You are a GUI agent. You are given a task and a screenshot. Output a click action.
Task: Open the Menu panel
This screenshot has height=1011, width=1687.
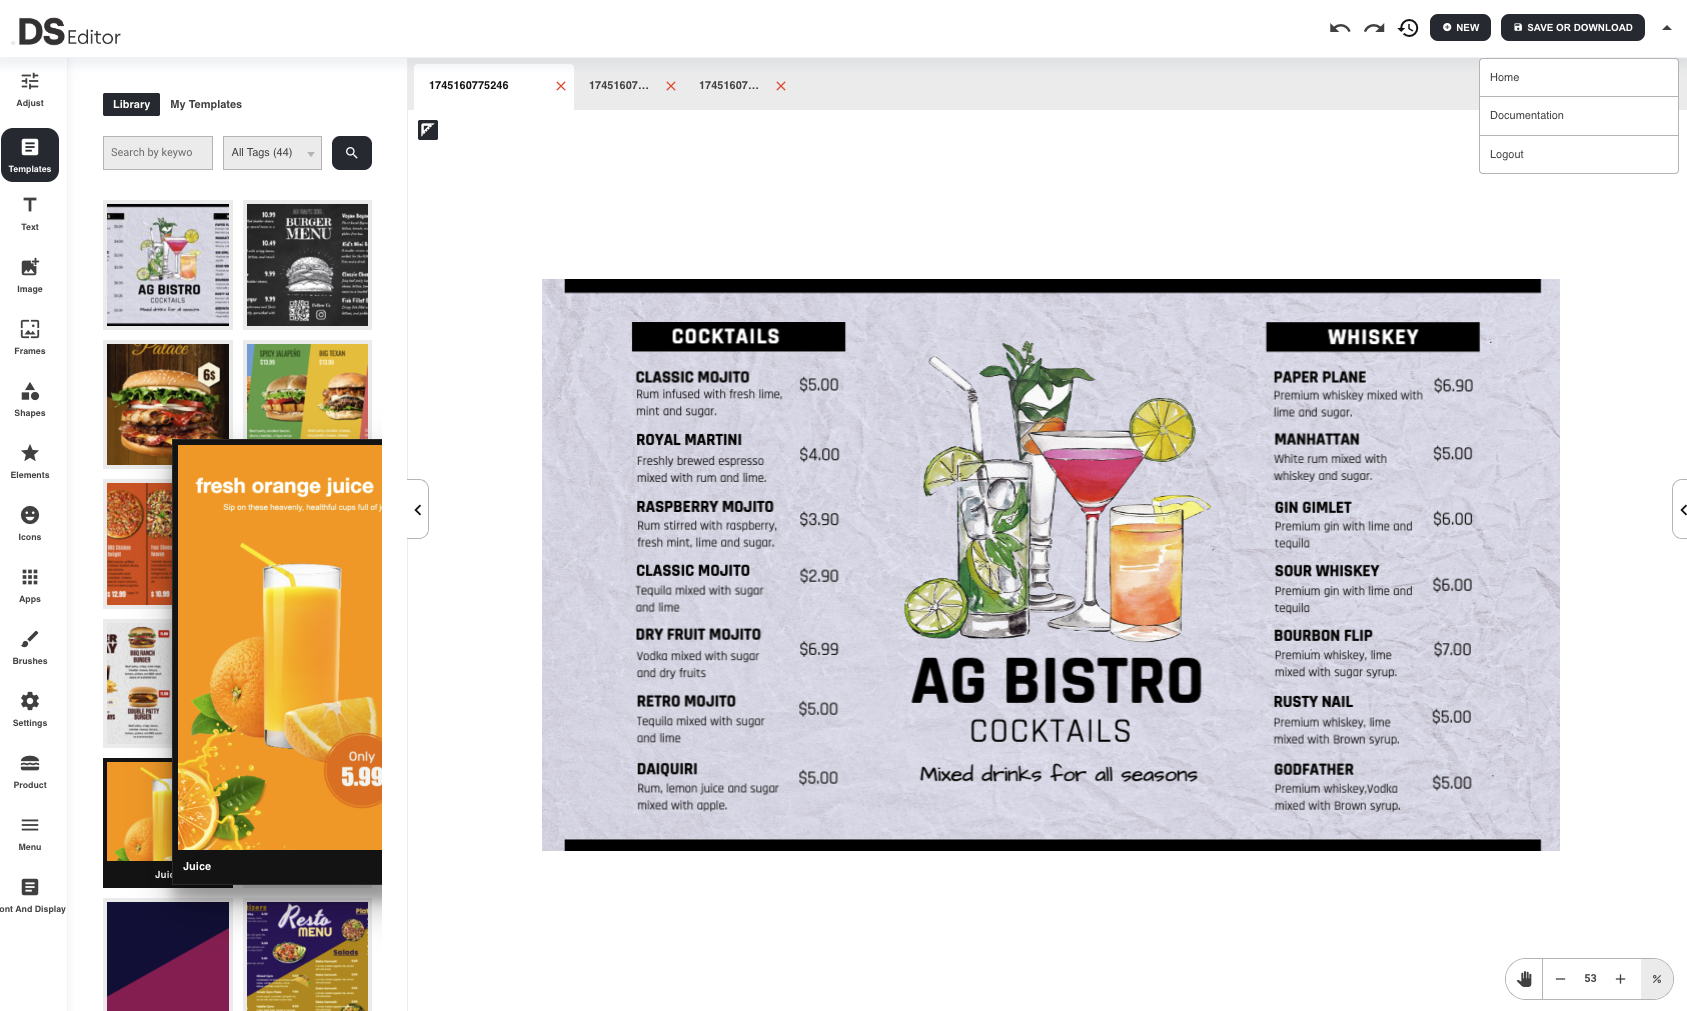pos(30,833)
